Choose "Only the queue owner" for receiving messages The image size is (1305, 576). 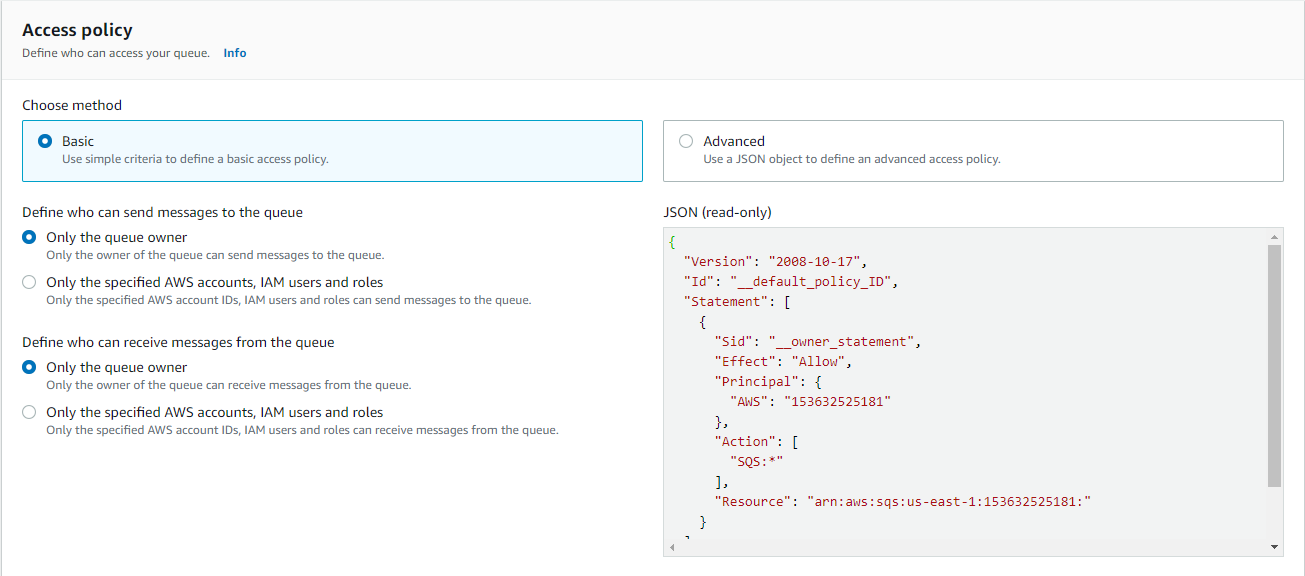tap(29, 366)
